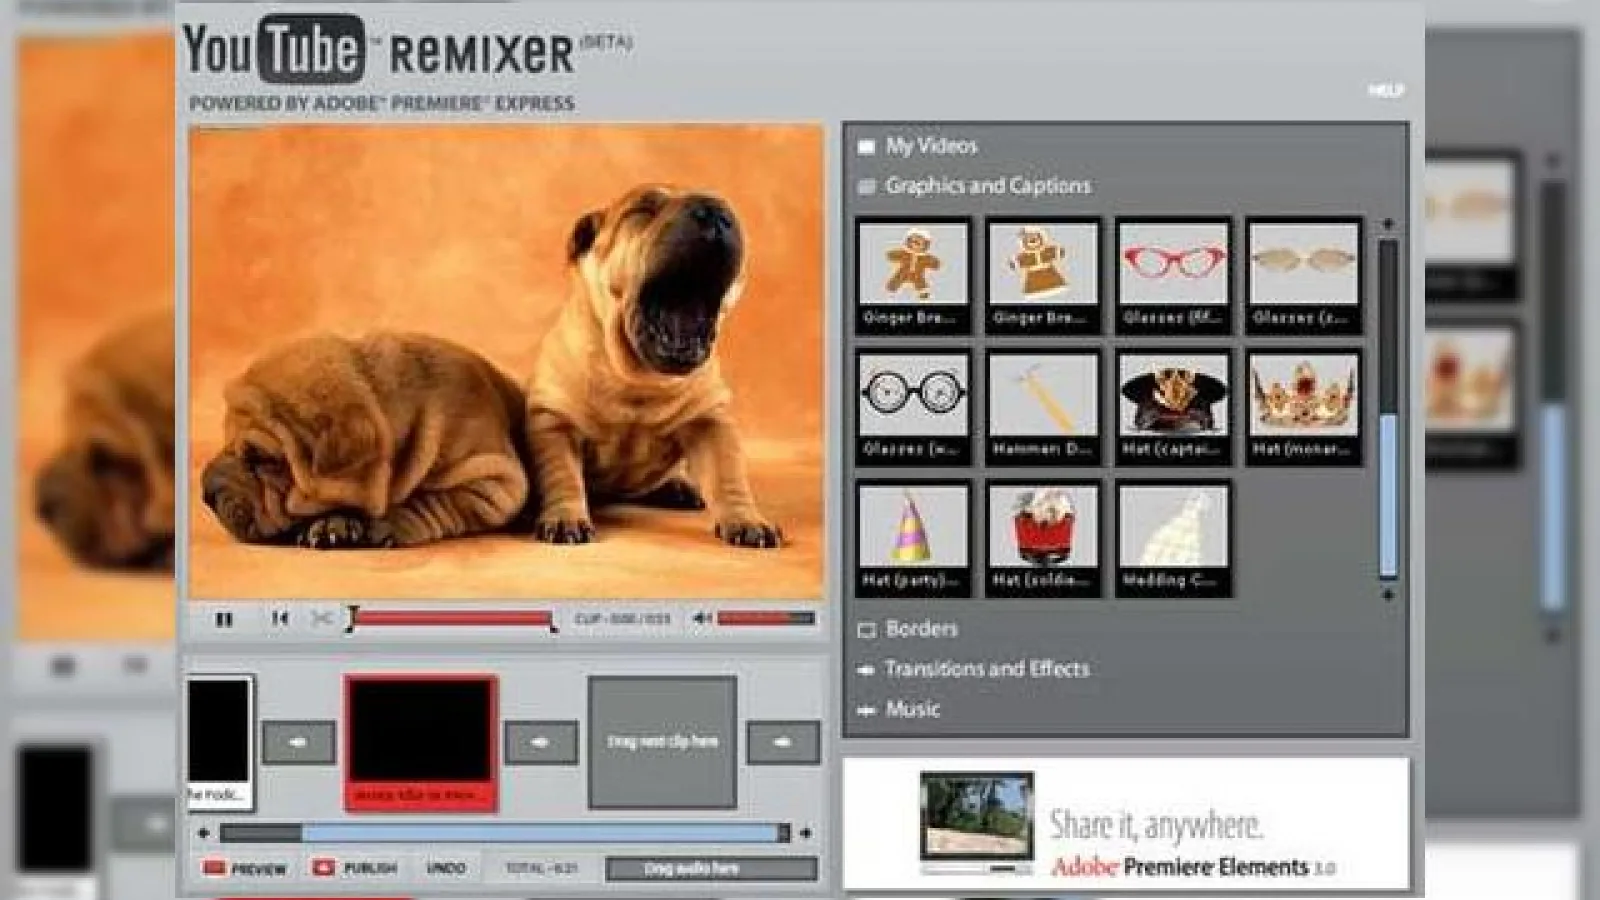The height and width of the screenshot is (900, 1600).
Task: Click the timeline scroll-right arrow
Action: pyautogui.click(x=806, y=832)
